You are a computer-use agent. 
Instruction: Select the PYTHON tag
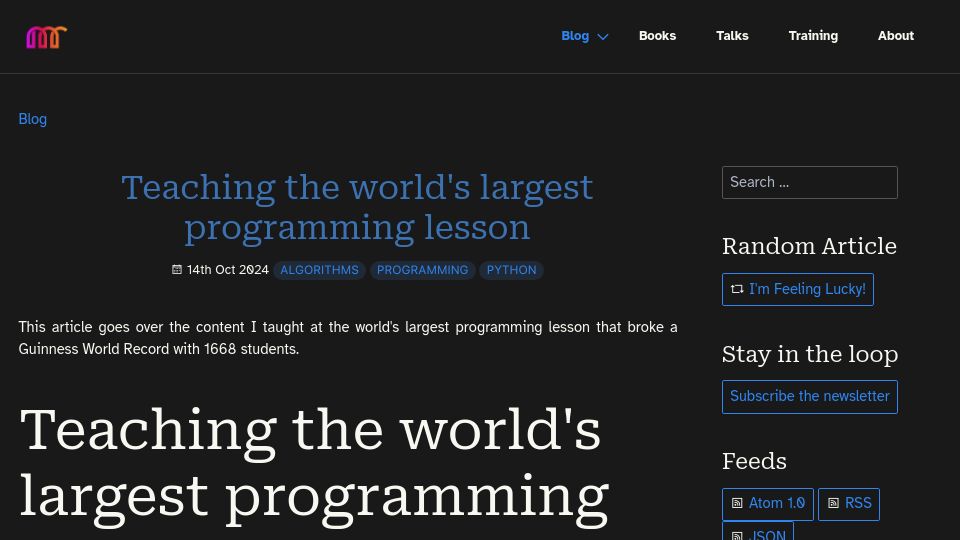511,270
